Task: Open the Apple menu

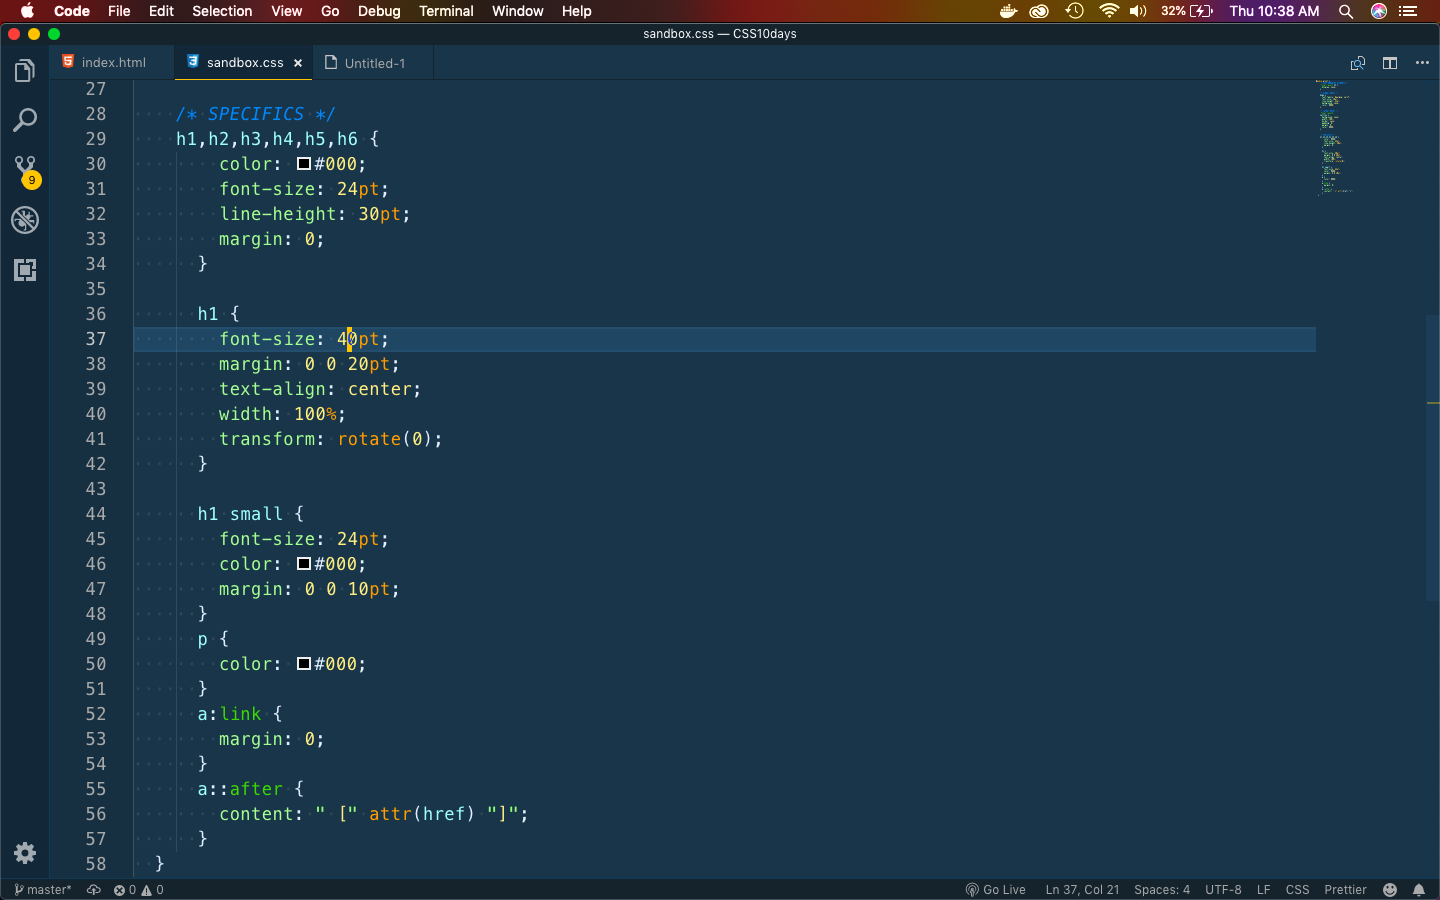Action: 27,11
